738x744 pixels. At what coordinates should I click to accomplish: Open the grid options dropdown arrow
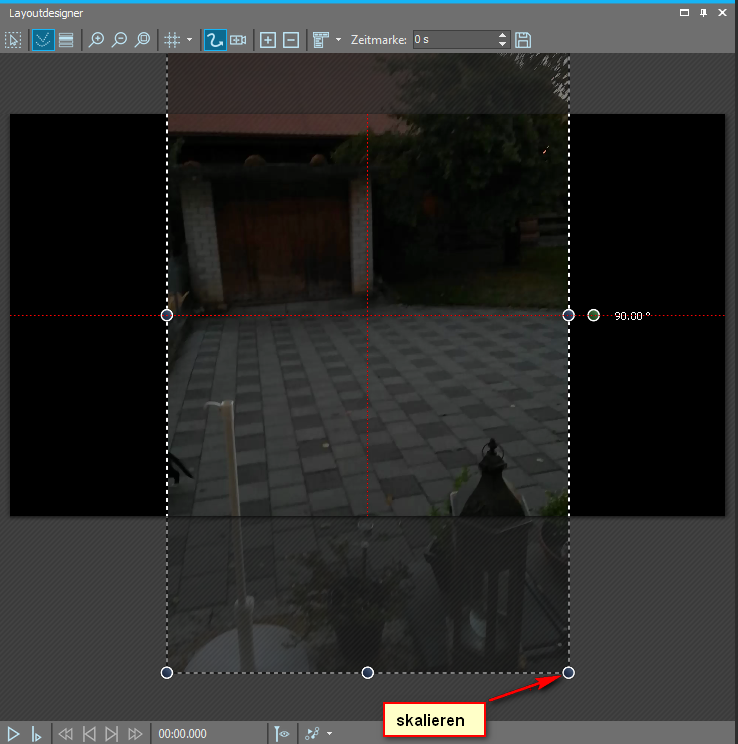189,40
